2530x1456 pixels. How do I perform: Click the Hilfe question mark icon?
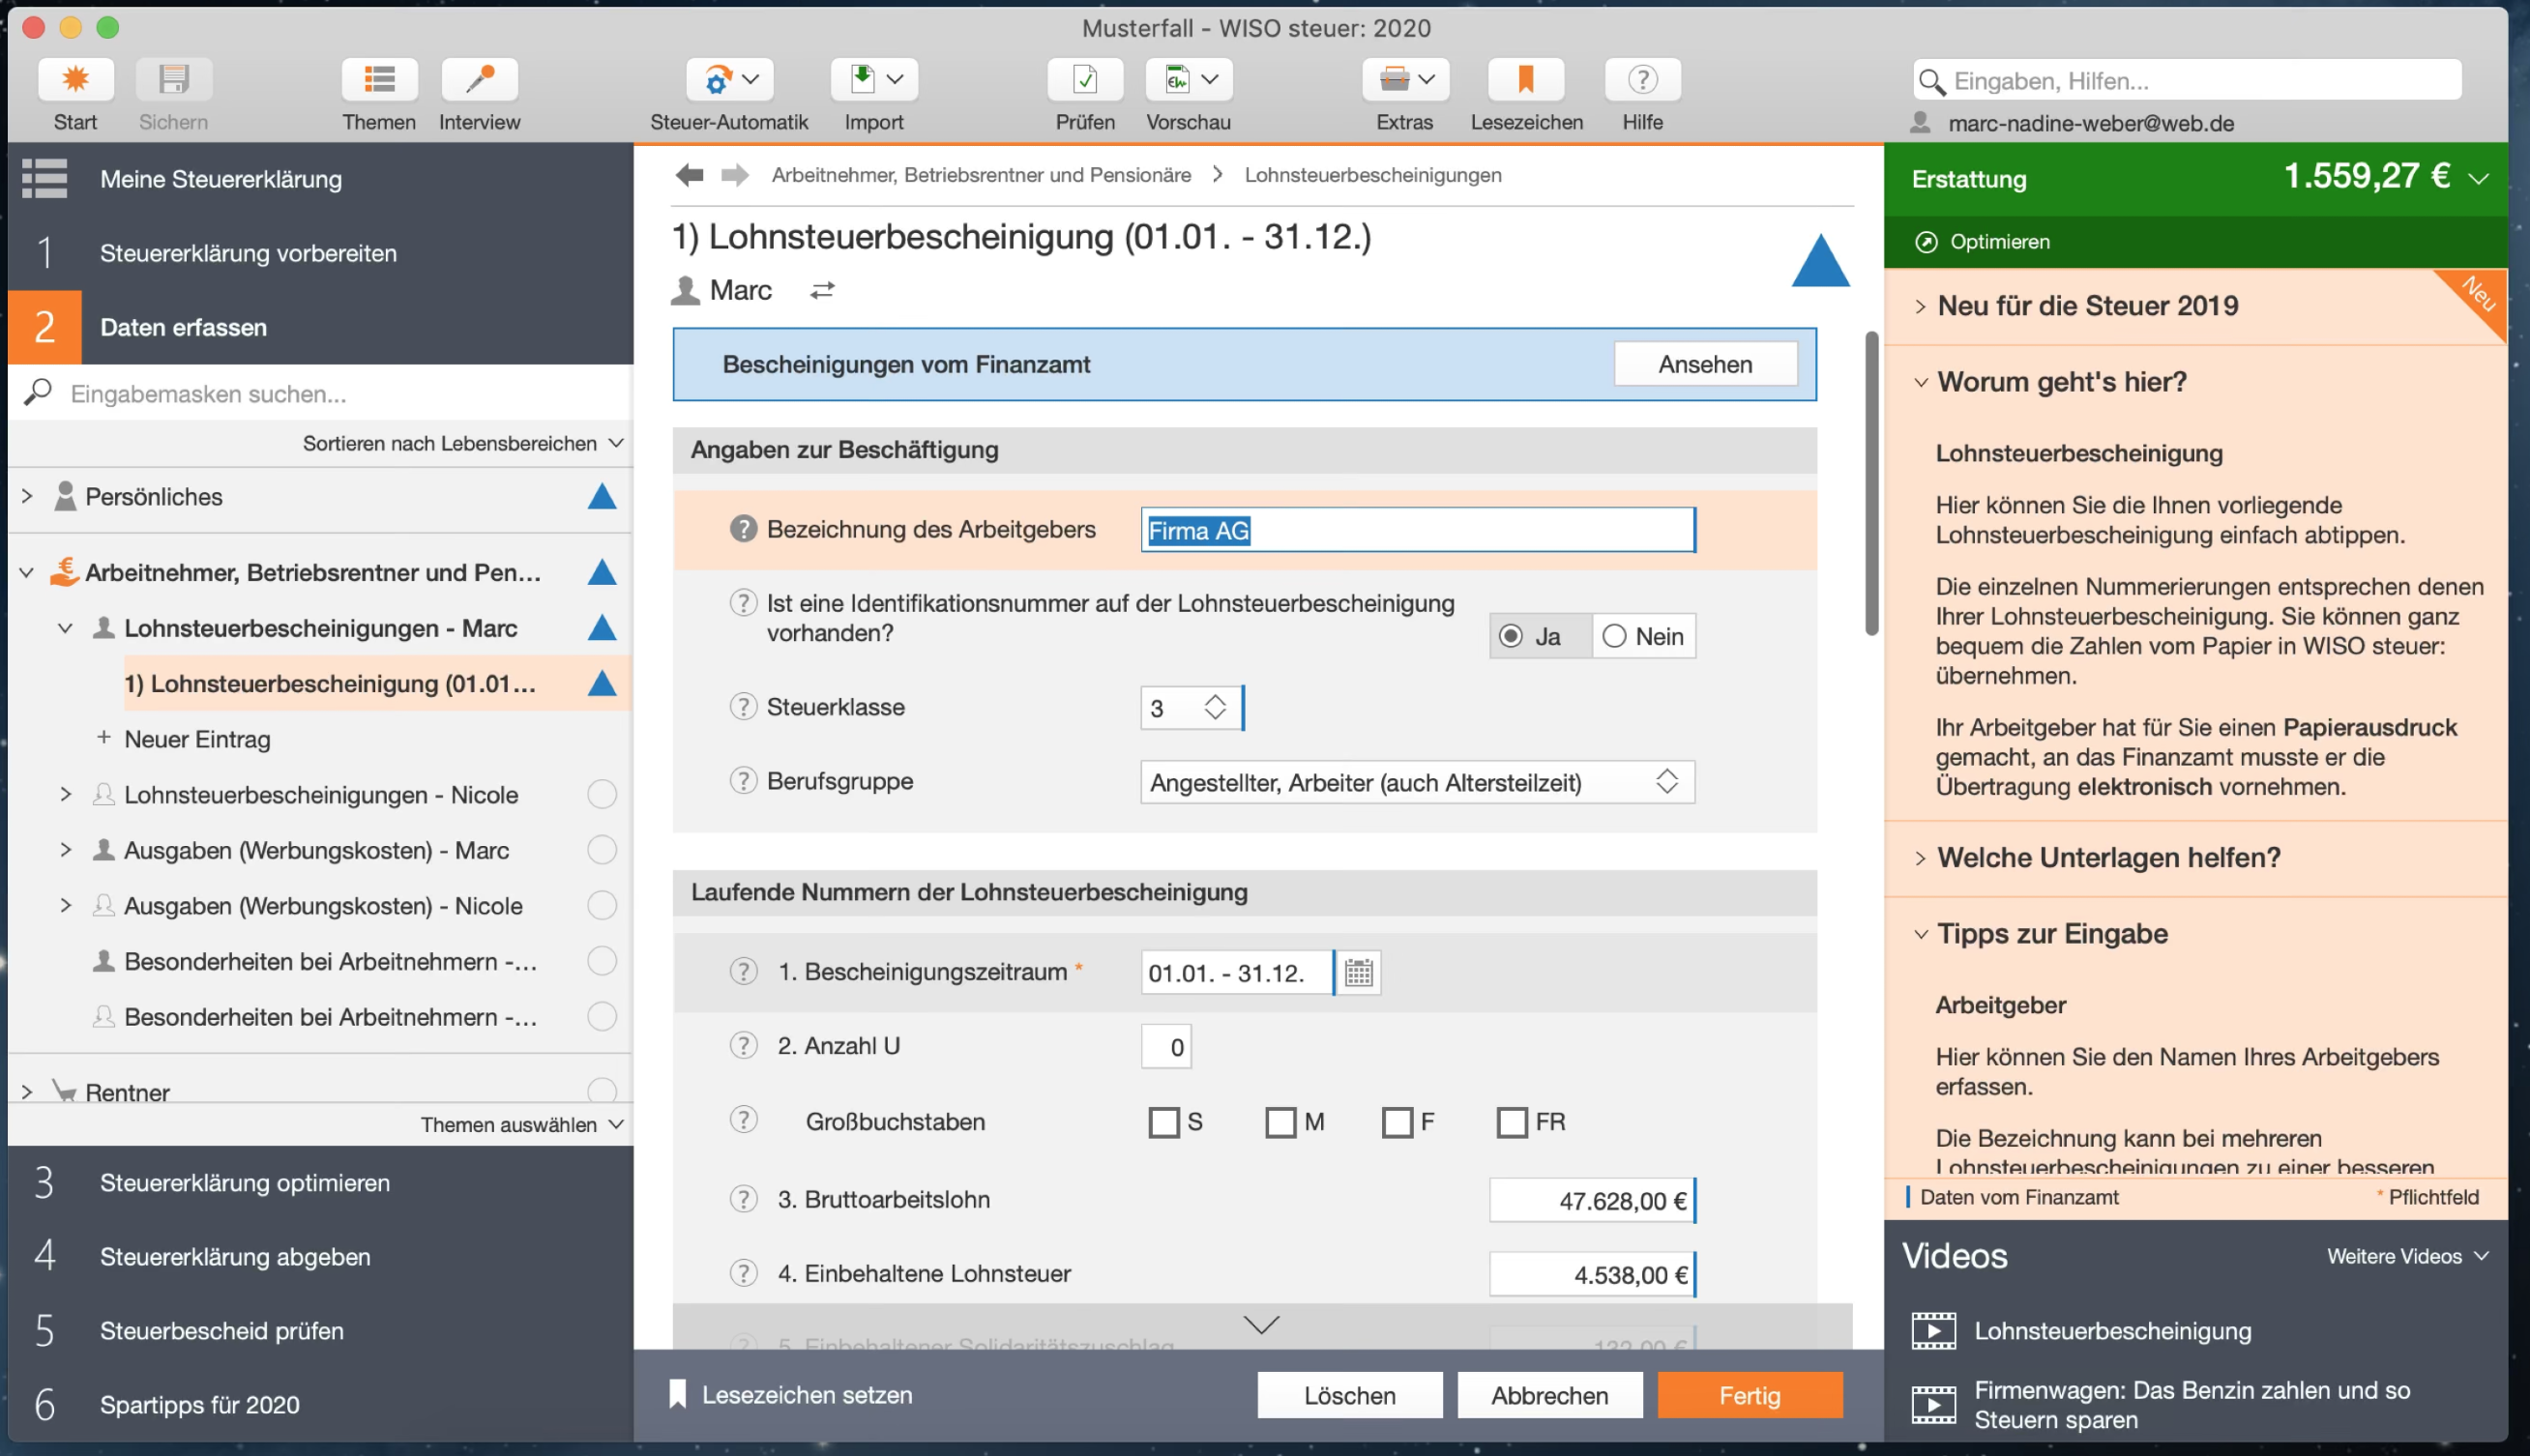[1642, 80]
